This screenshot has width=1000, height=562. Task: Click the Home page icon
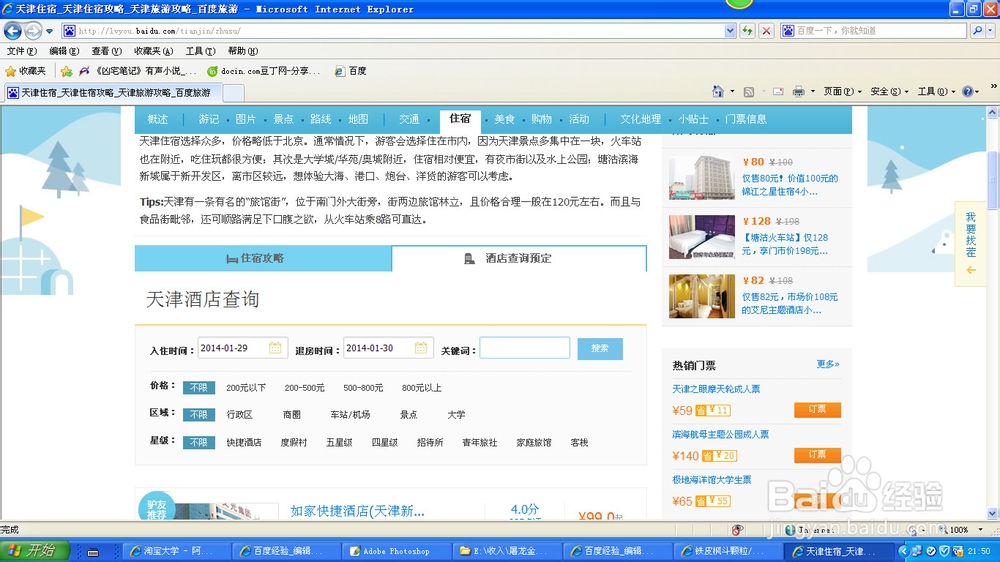pos(718,91)
